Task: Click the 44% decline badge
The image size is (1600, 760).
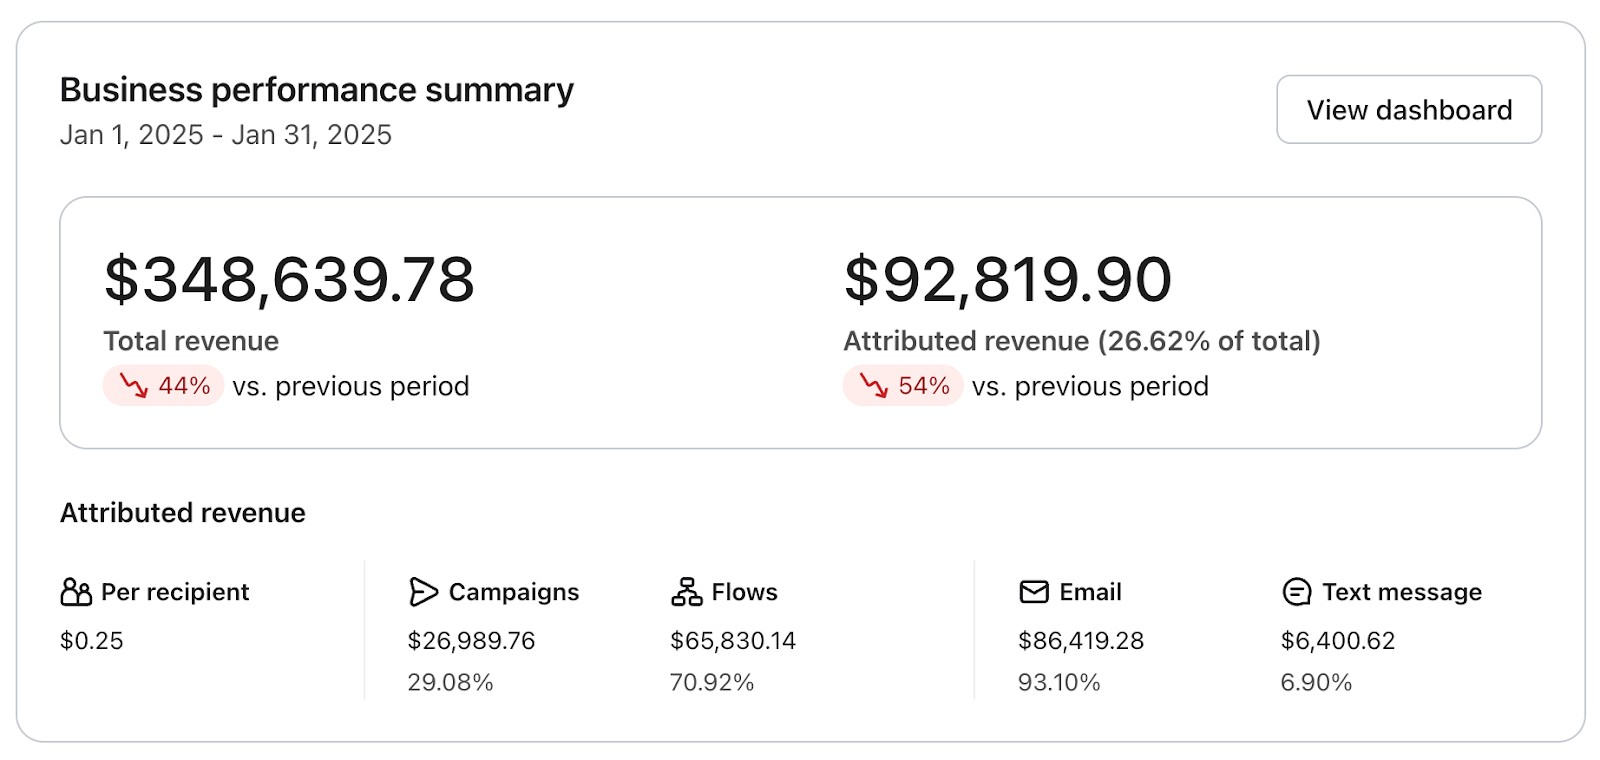Action: pyautogui.click(x=163, y=386)
